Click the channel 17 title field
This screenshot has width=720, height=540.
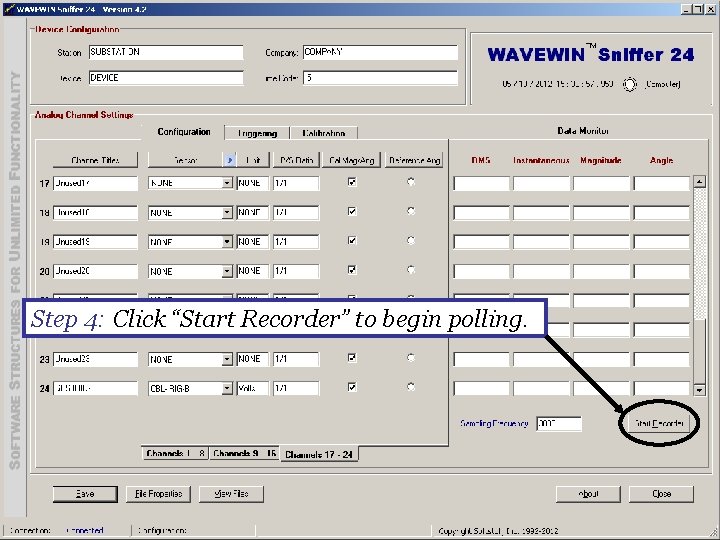[95, 183]
